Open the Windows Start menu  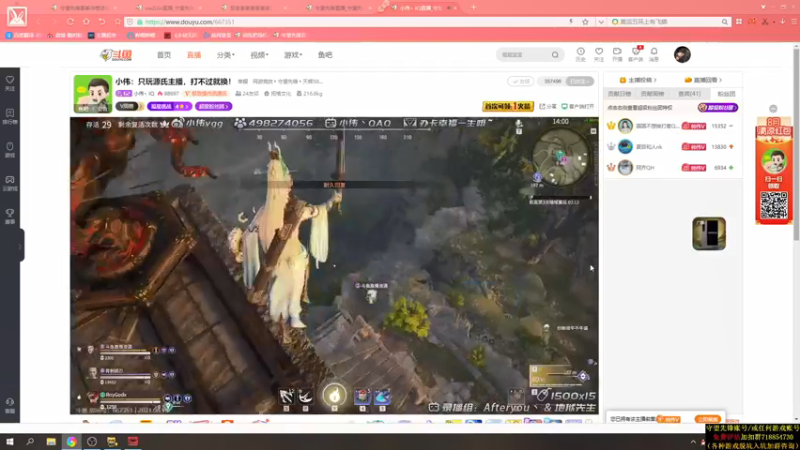pos(9,442)
